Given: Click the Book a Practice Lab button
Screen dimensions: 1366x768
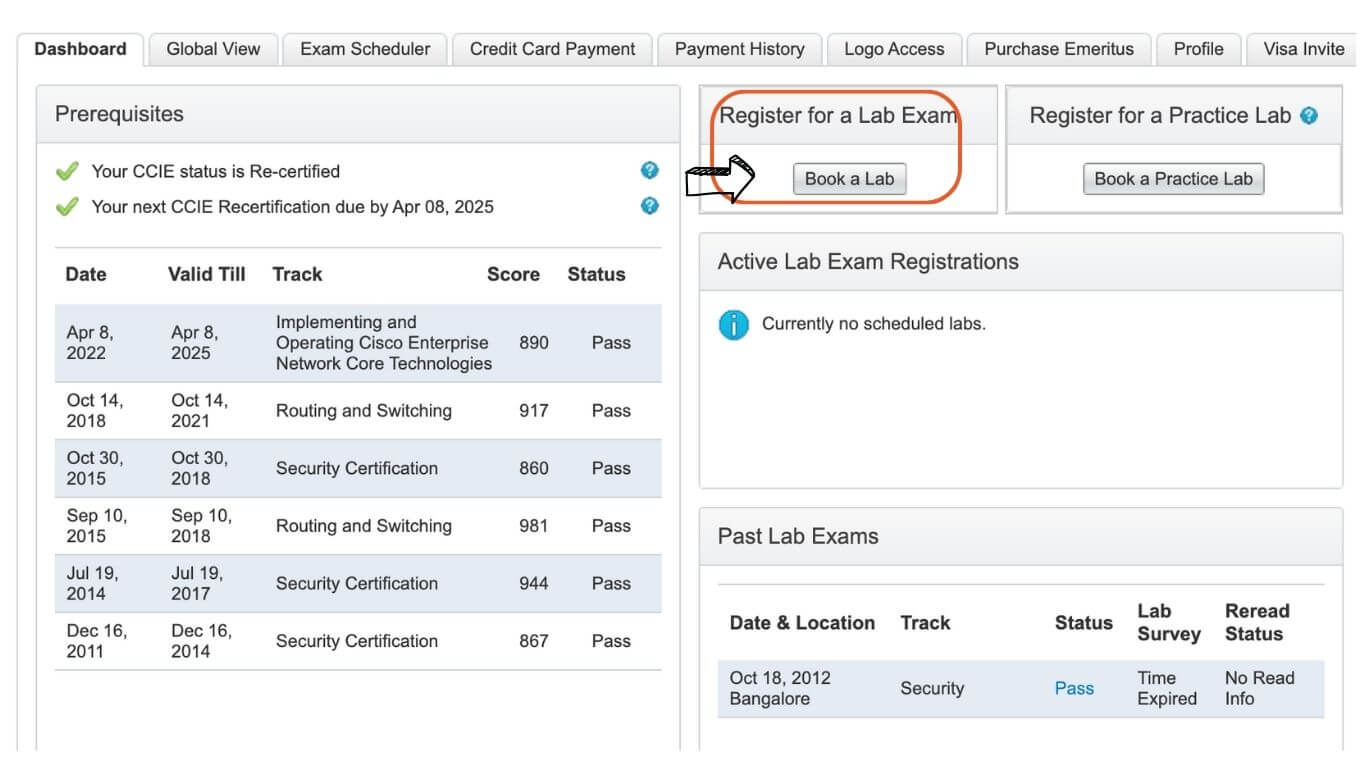Looking at the screenshot, I should [x=1173, y=178].
